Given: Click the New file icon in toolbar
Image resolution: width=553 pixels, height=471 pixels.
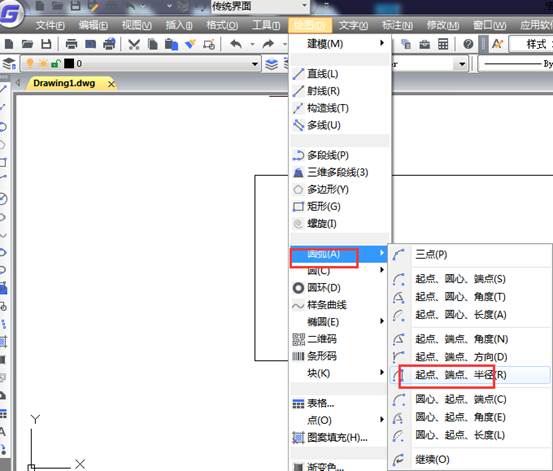Looking at the screenshot, I should pyautogui.click(x=9, y=44).
